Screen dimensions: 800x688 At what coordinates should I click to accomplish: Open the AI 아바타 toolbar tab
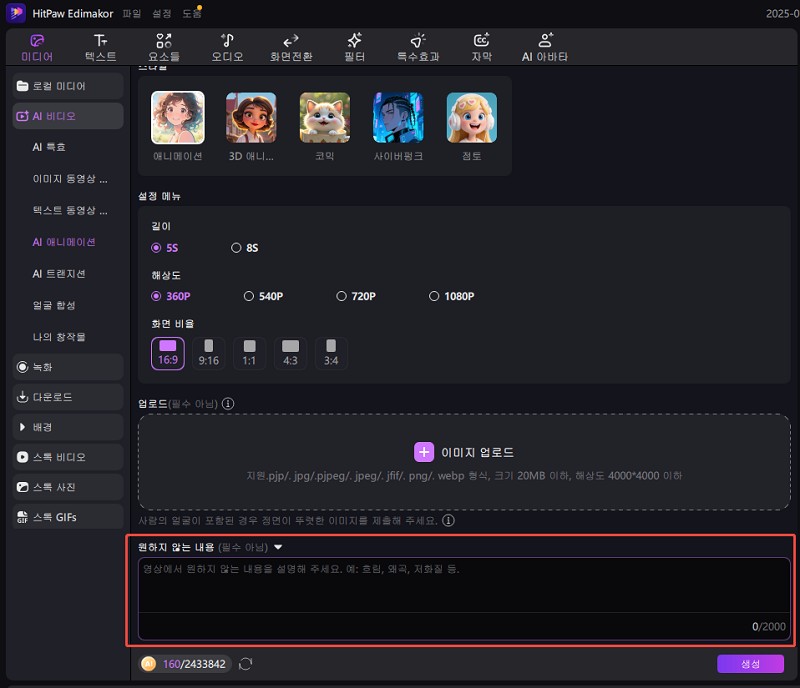coord(545,47)
